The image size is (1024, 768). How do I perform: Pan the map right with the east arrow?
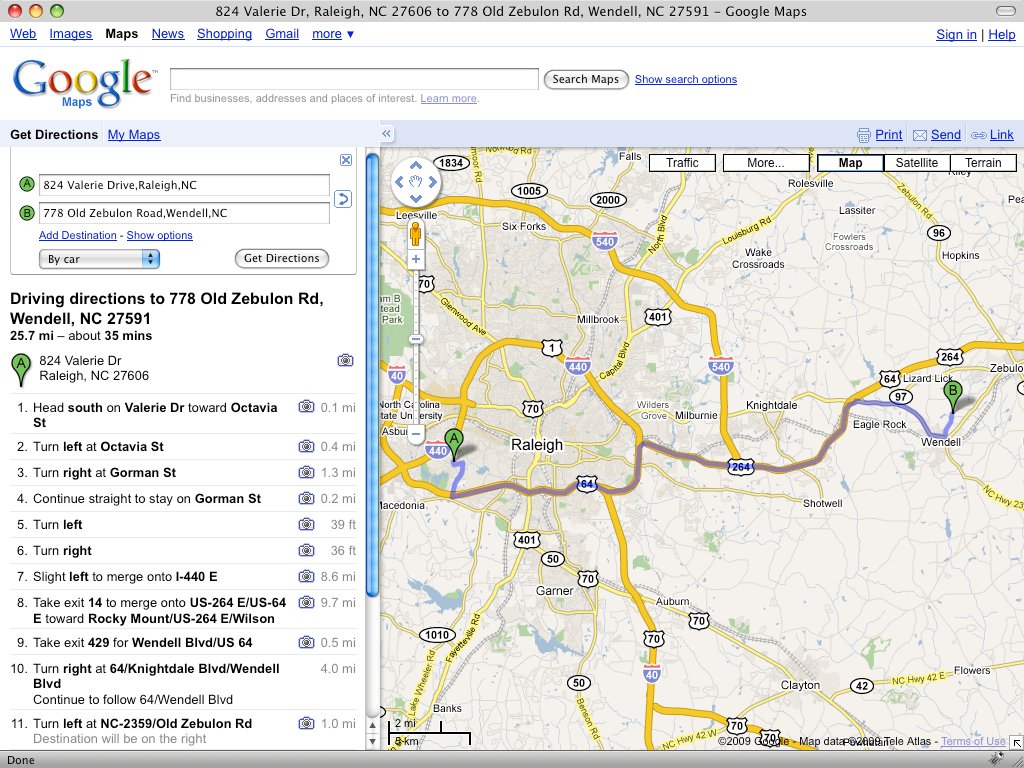(x=432, y=182)
